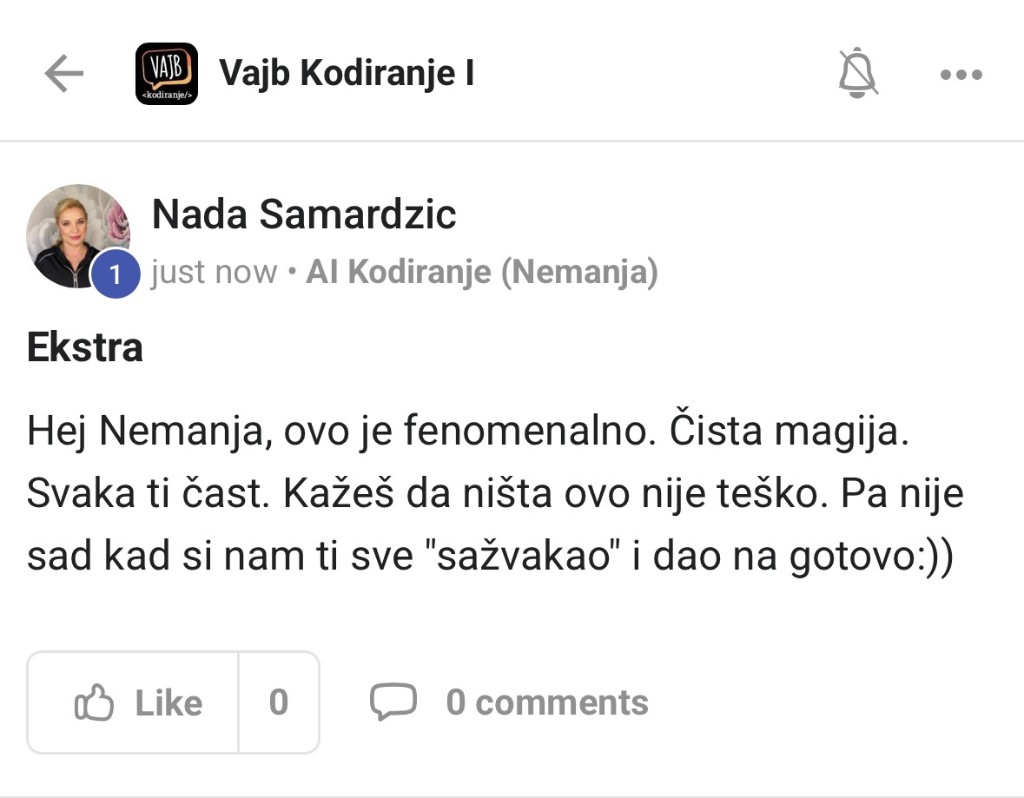Screen dimensions: 1024x798
Task: Tap the thumbs-up icon on the post
Action: coord(97,702)
